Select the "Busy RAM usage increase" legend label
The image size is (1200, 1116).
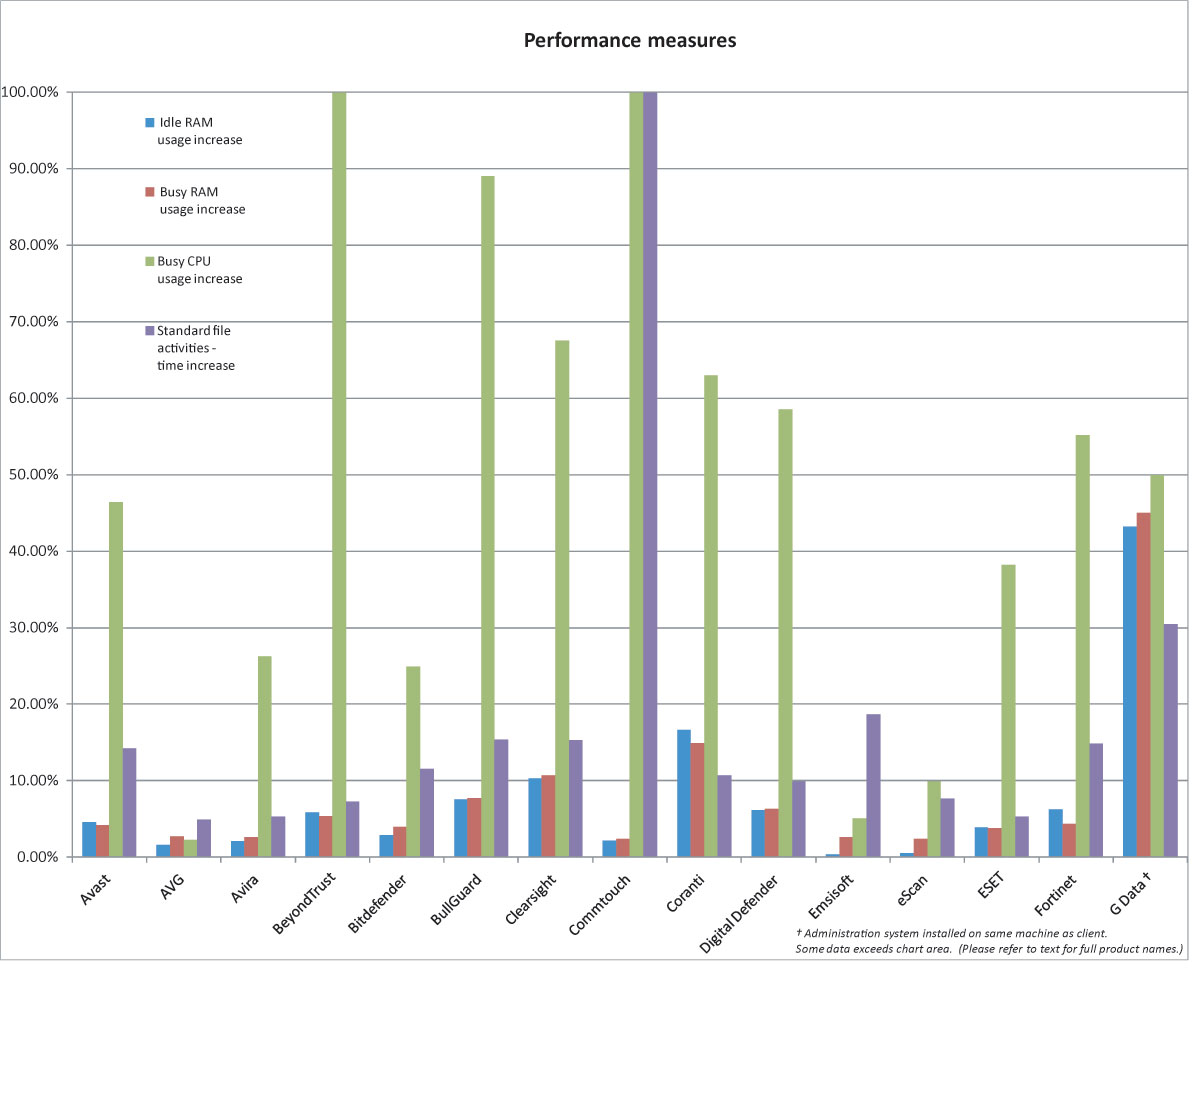(202, 200)
